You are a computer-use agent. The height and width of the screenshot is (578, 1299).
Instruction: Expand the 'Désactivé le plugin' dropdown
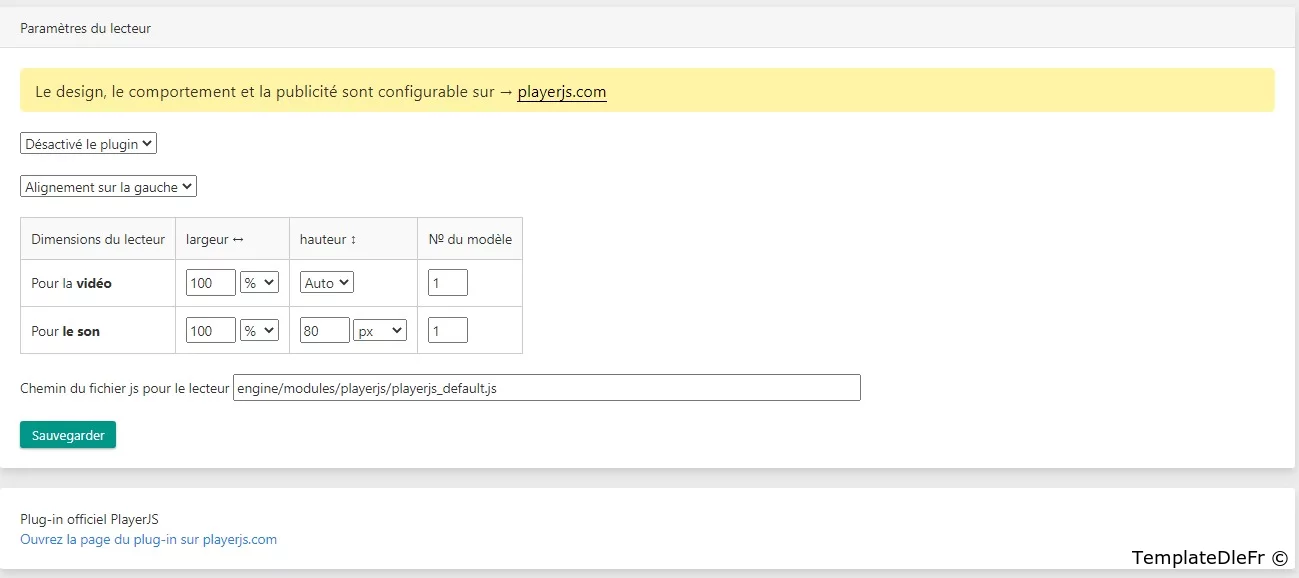click(x=88, y=144)
